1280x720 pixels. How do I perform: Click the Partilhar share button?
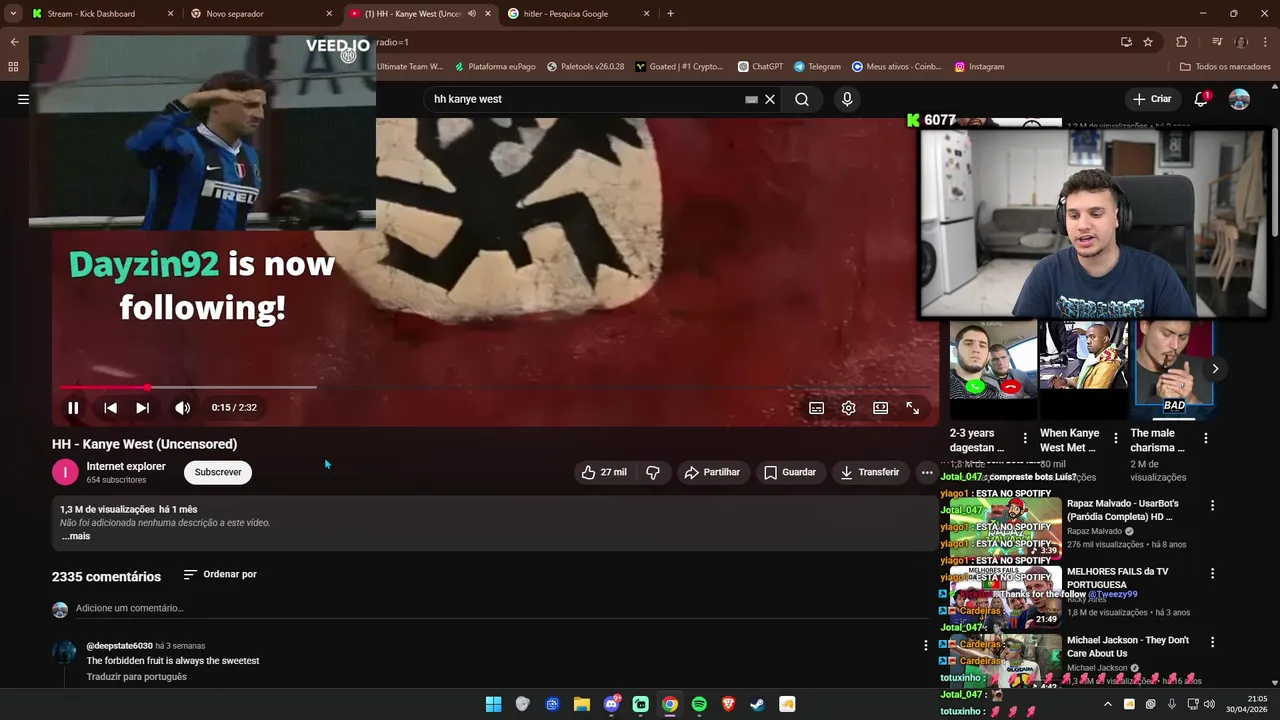point(712,472)
